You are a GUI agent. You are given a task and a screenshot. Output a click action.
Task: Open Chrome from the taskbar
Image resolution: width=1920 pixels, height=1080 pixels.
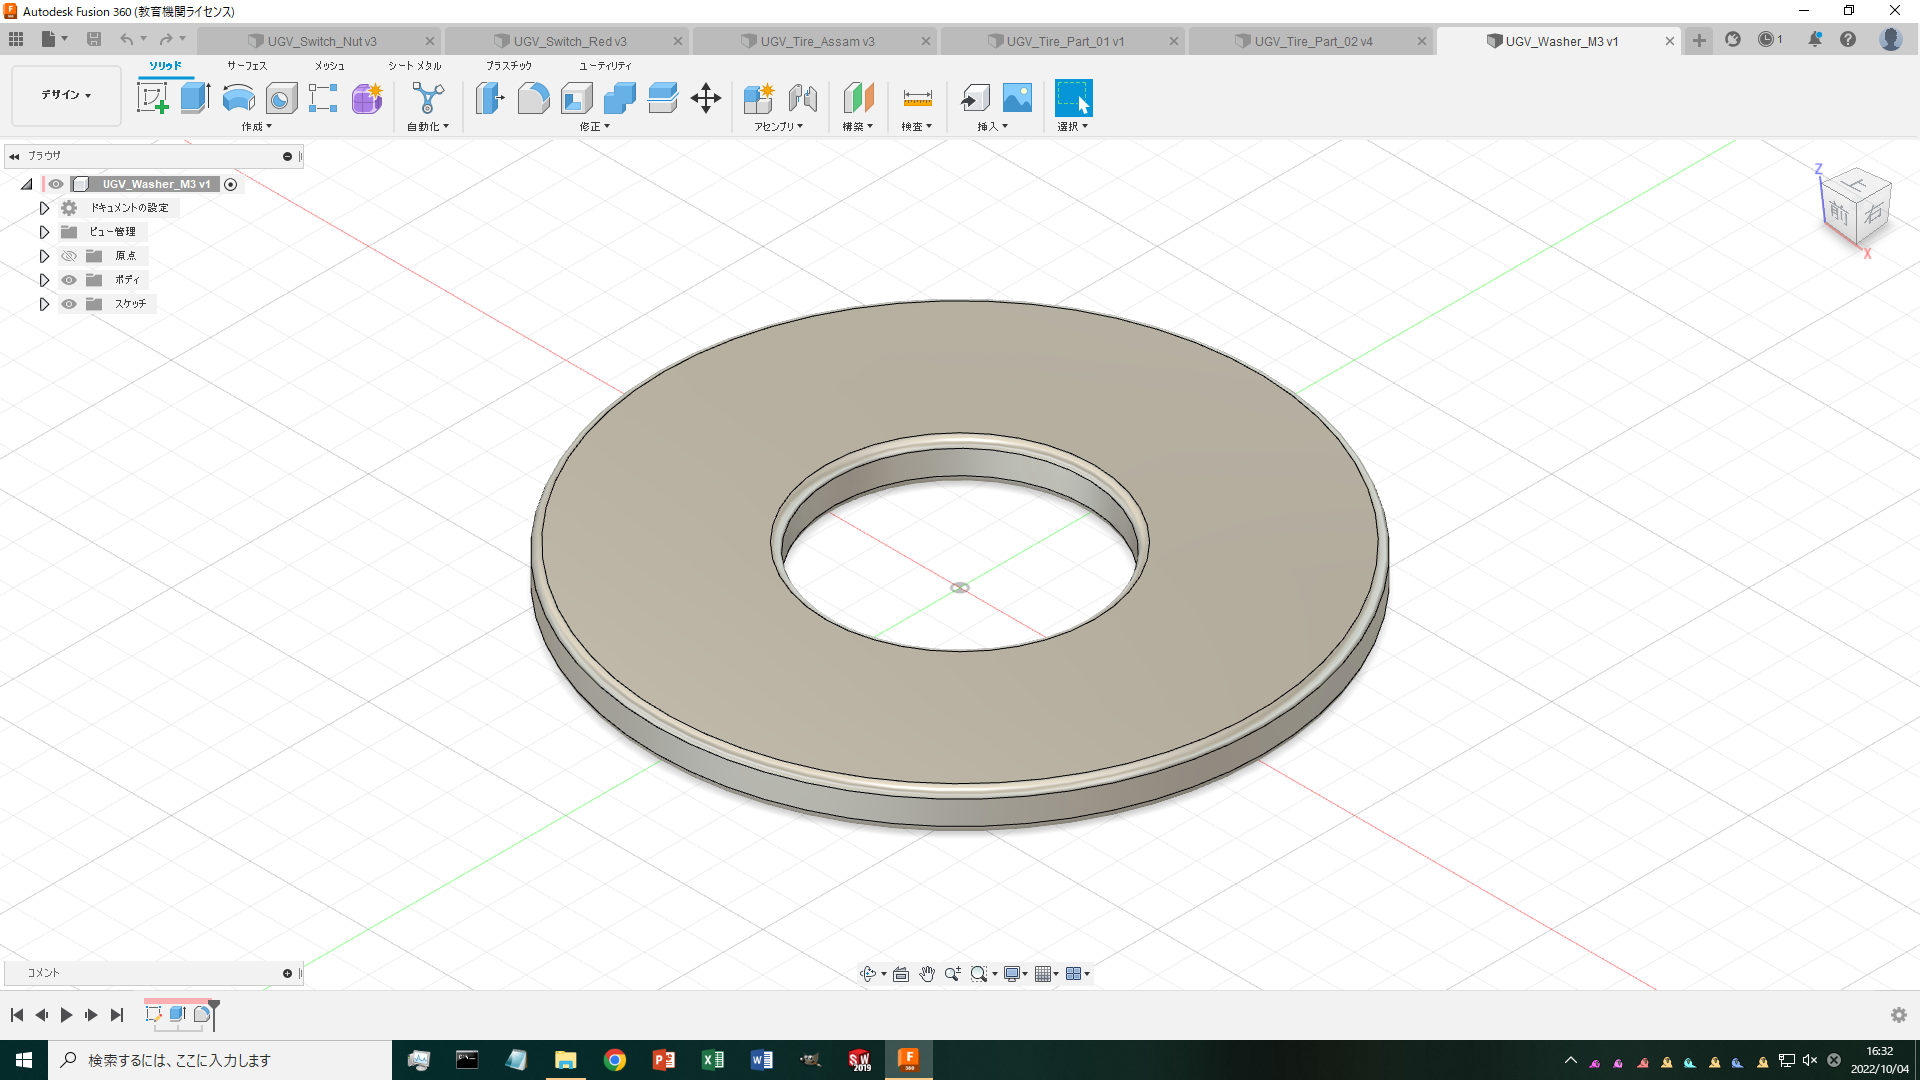click(615, 1060)
